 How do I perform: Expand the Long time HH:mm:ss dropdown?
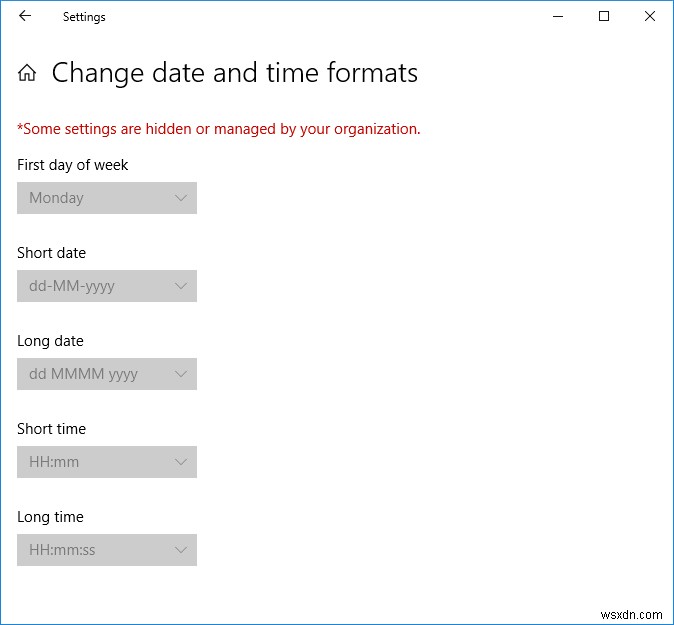point(107,550)
